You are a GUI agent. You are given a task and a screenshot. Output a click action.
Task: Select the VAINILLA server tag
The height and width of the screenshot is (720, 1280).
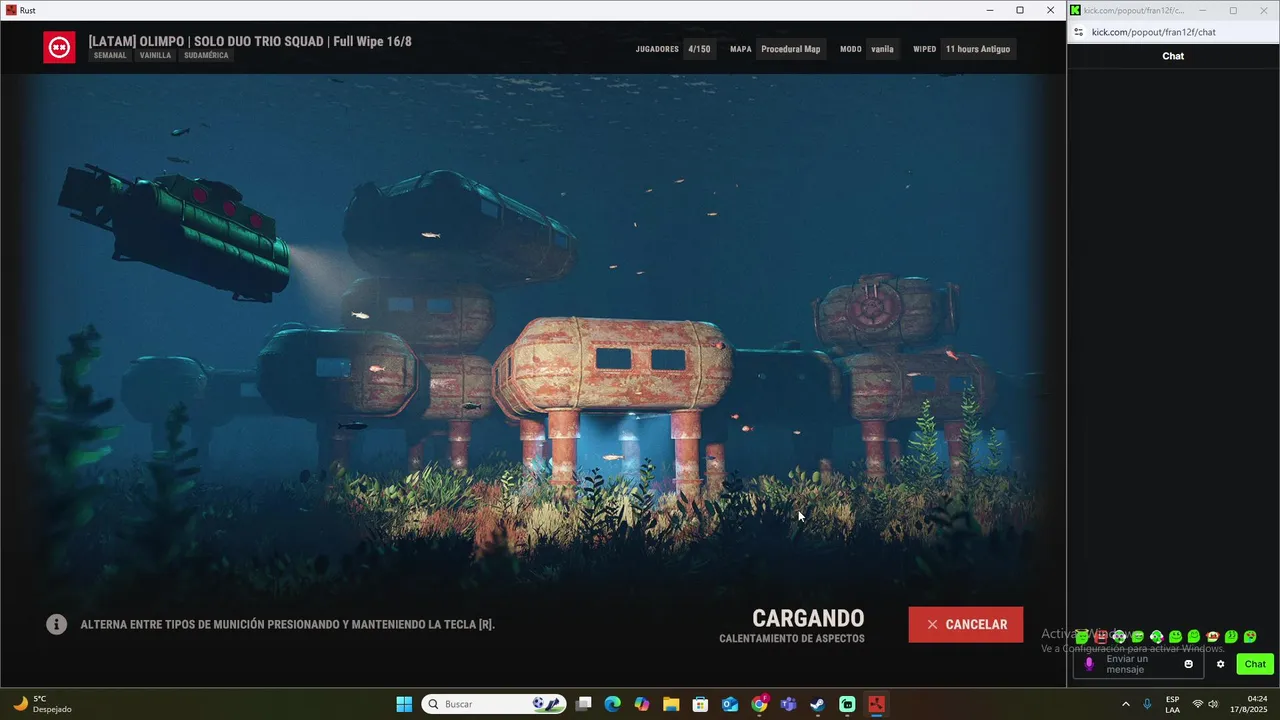155,56
